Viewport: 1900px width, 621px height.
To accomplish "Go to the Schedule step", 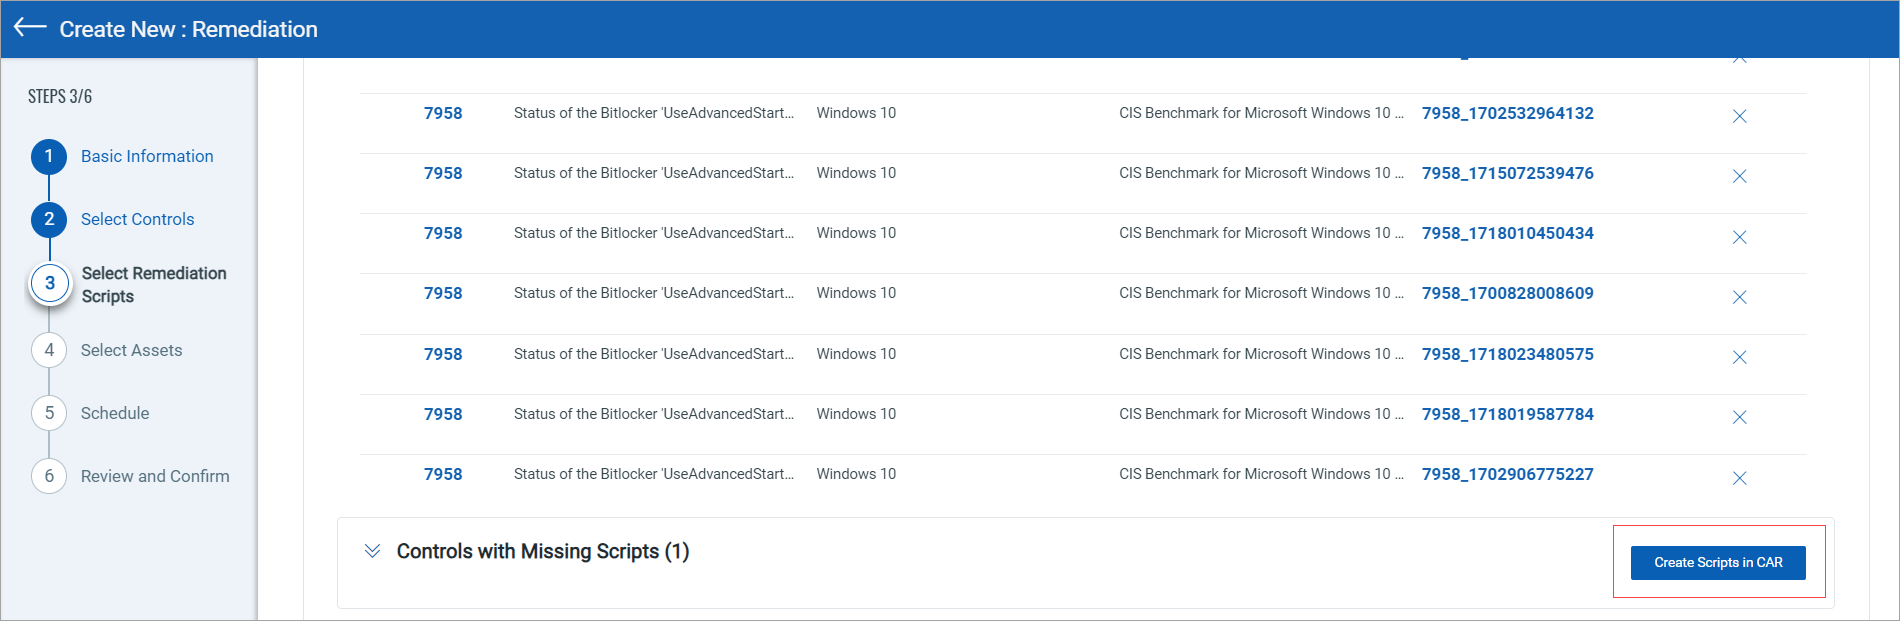I will pyautogui.click(x=49, y=413).
